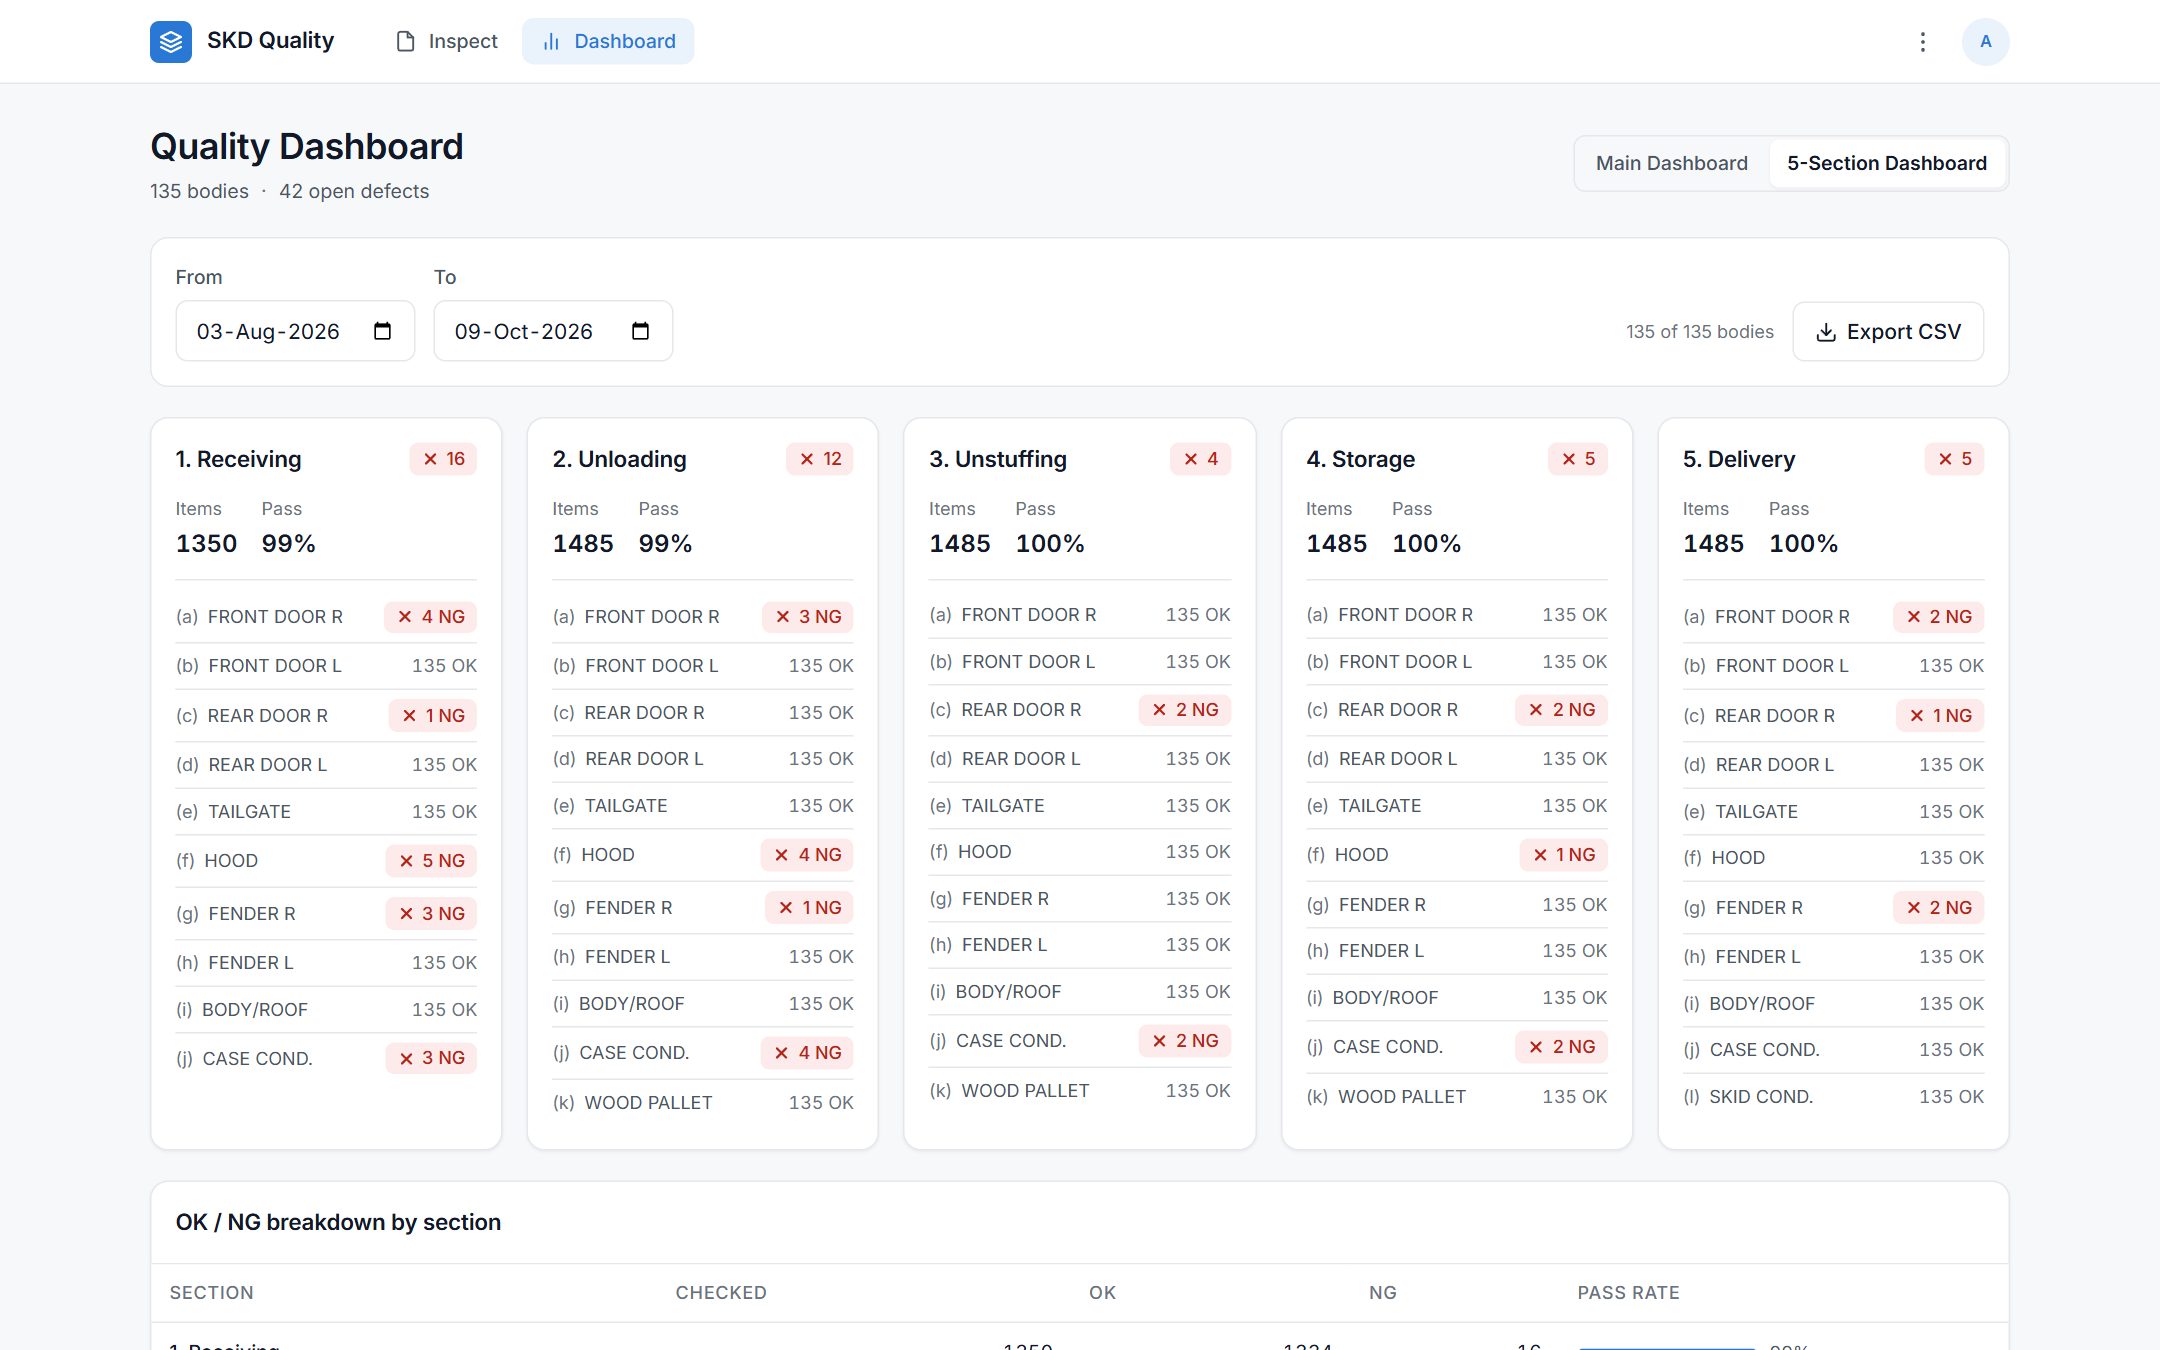Click Receiving FRONT DOOR L 135 OK value

click(x=444, y=666)
